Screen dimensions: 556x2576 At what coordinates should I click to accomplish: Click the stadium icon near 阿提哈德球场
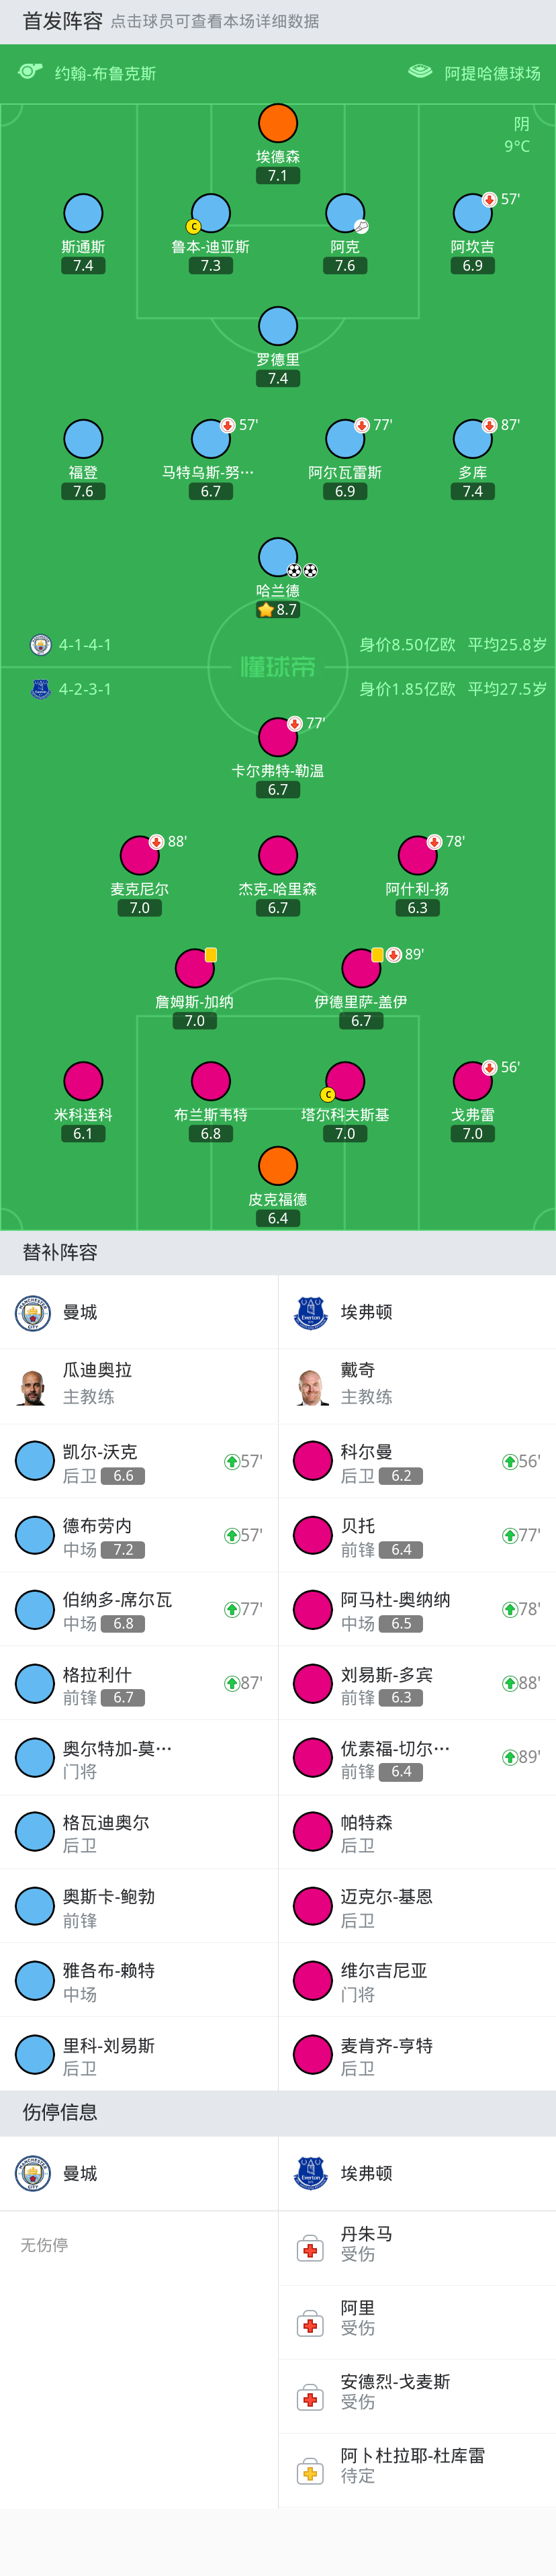(x=421, y=72)
